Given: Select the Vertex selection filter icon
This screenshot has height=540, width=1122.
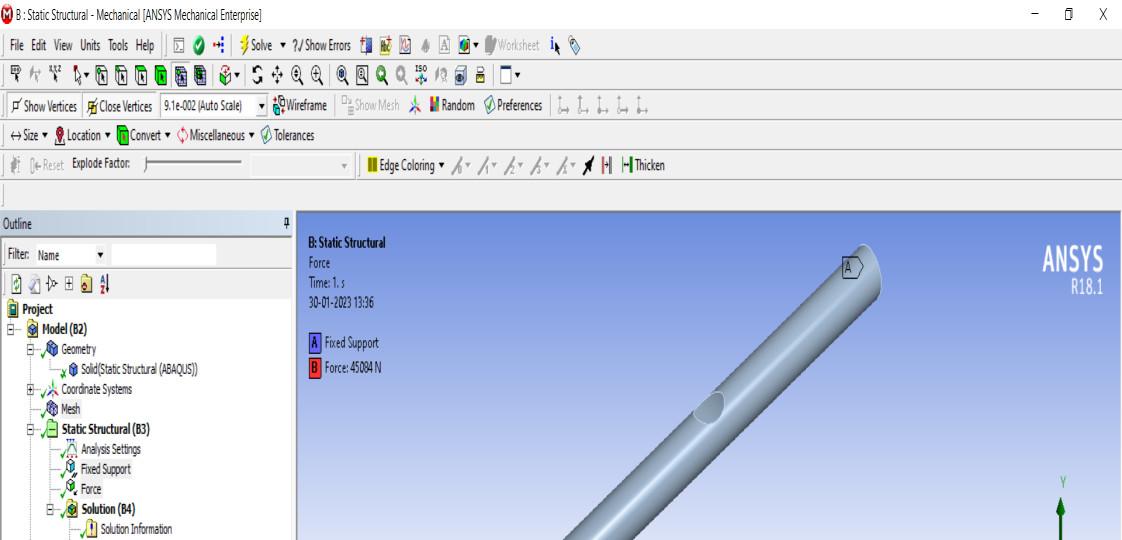Looking at the screenshot, I should pyautogui.click(x=102, y=75).
